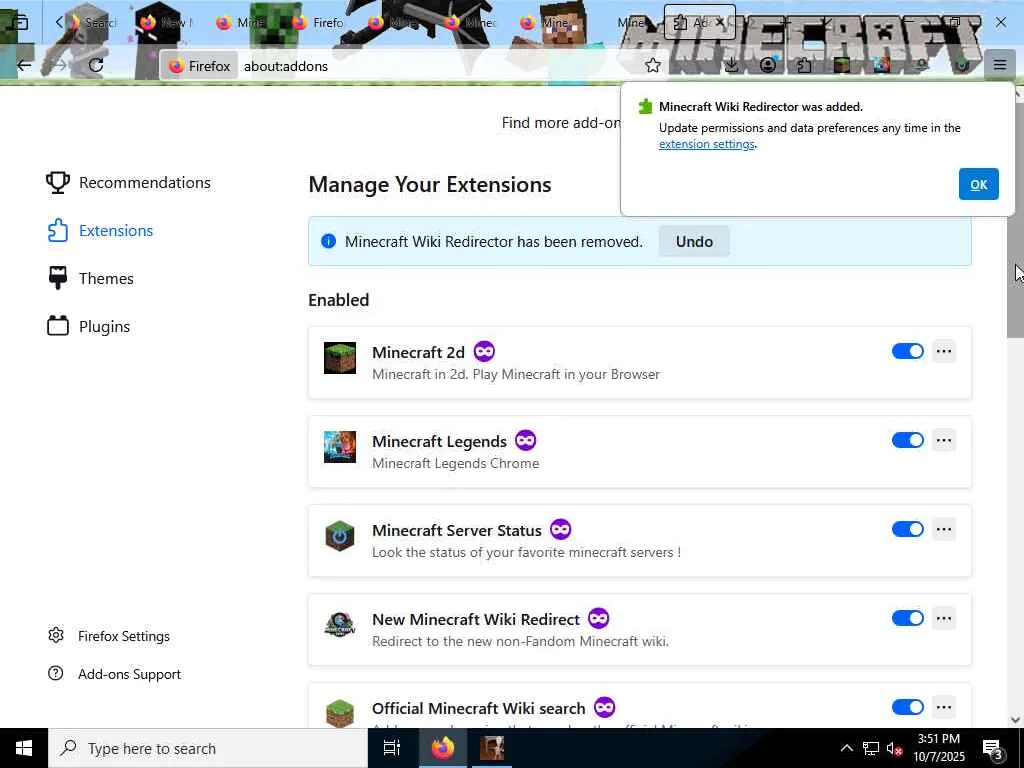
Task: Open Windows Start menu
Action: point(24,748)
